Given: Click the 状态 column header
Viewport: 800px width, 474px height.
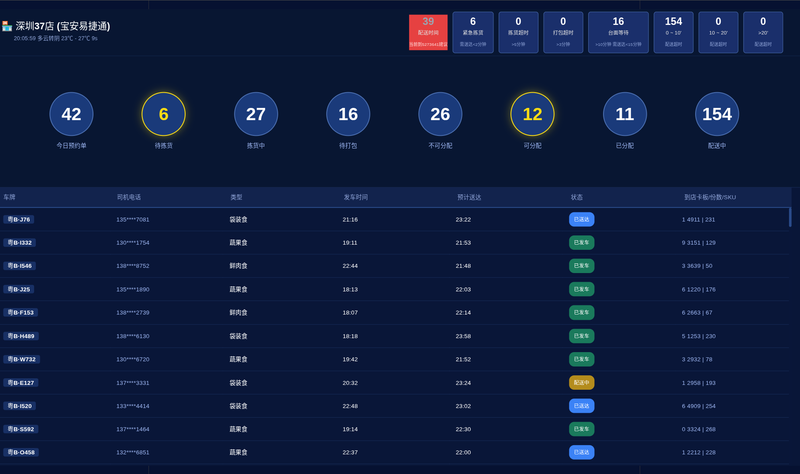Looking at the screenshot, I should [577, 197].
